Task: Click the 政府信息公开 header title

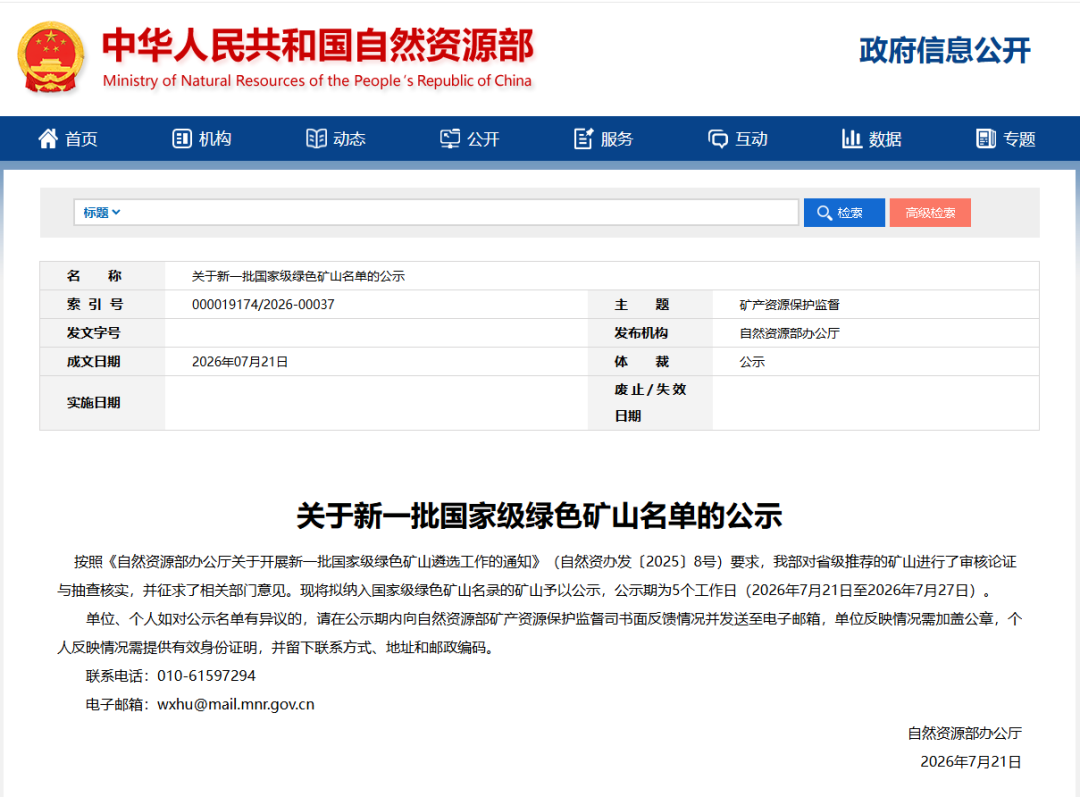Action: click(x=944, y=51)
